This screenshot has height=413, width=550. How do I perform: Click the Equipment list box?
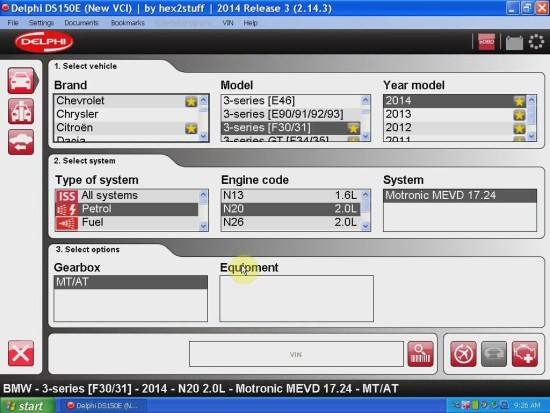point(296,298)
